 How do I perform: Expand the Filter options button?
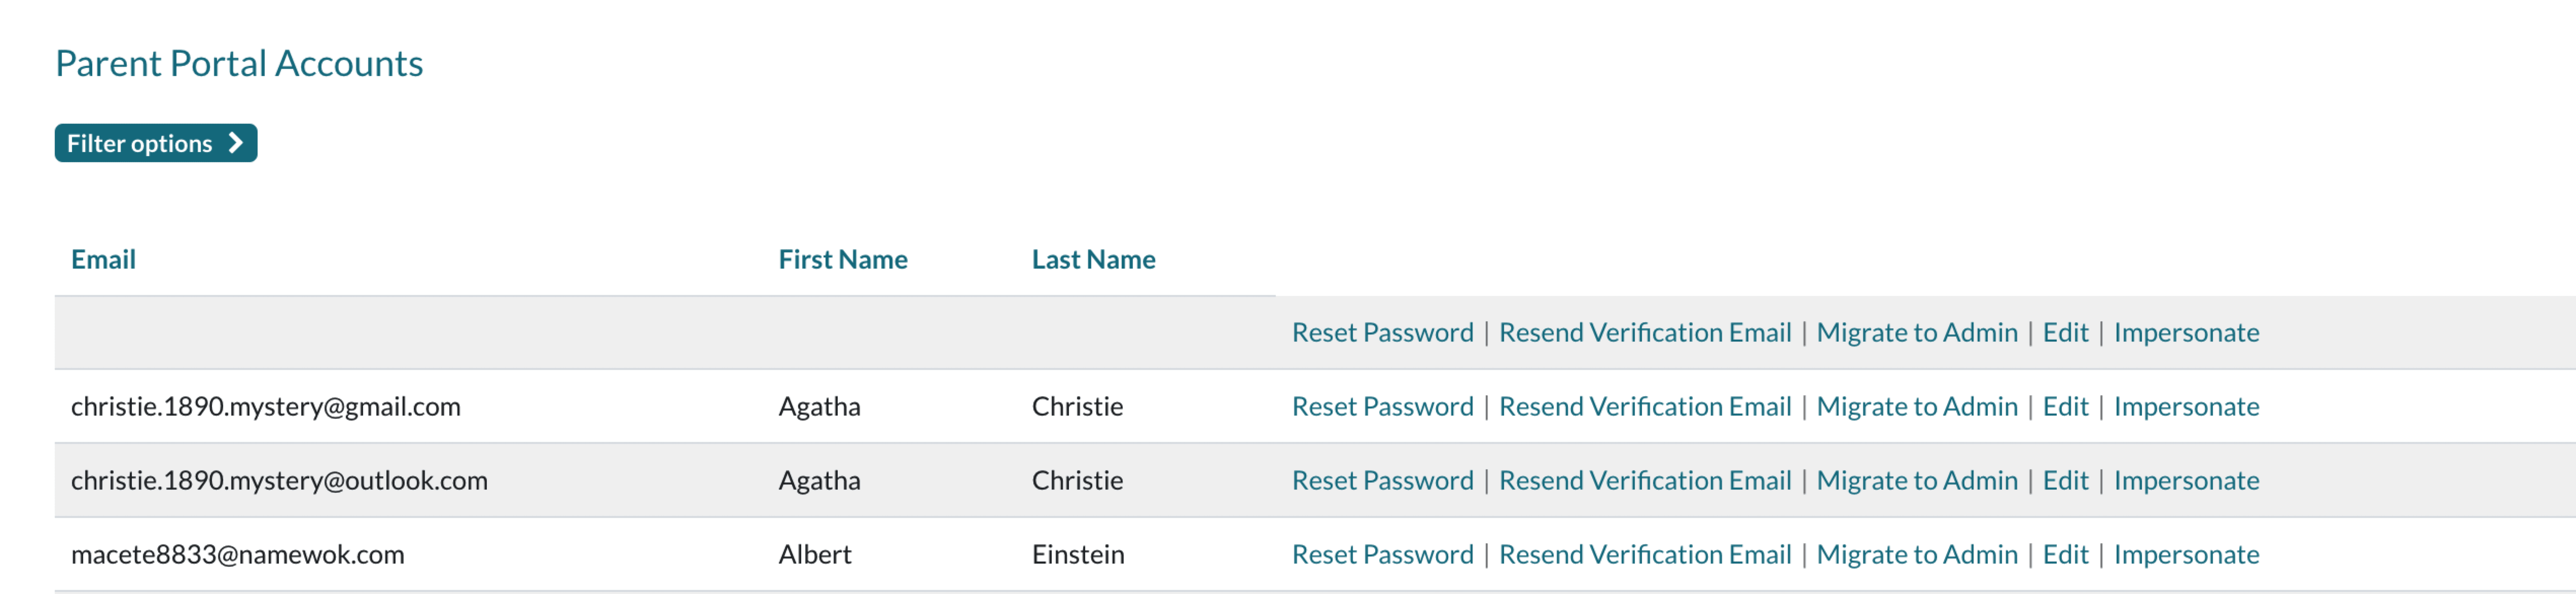155,143
